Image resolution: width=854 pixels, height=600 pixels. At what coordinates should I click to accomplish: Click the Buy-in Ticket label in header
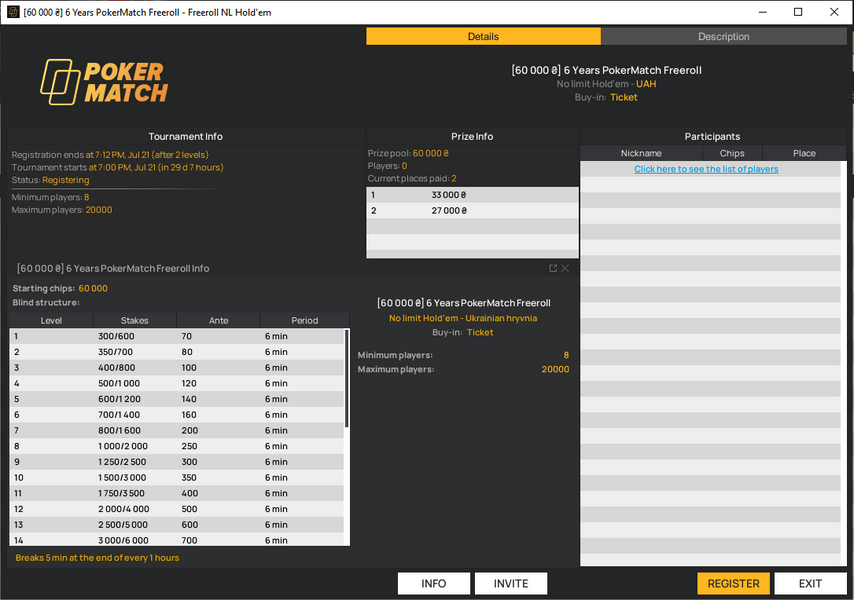(606, 97)
